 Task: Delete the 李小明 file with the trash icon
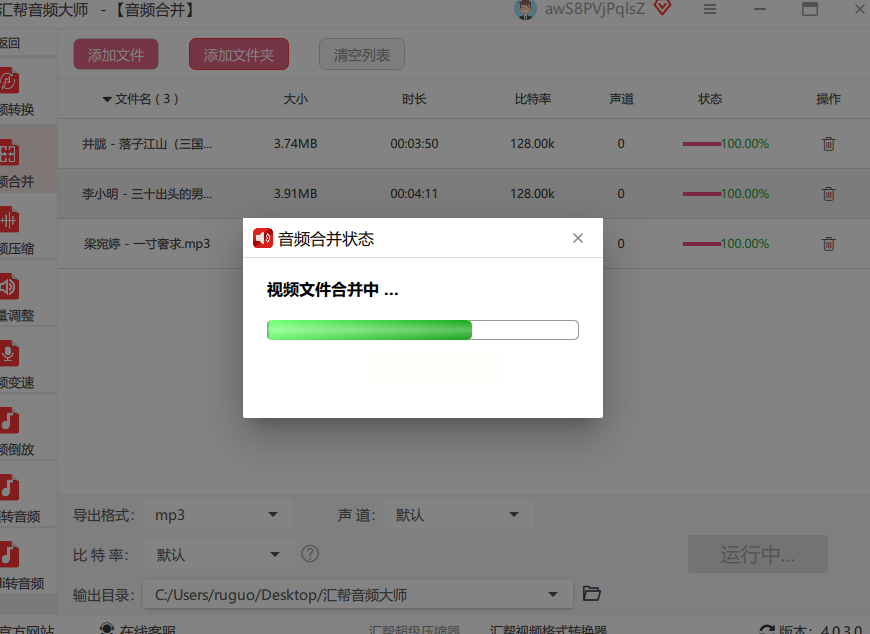[828, 194]
